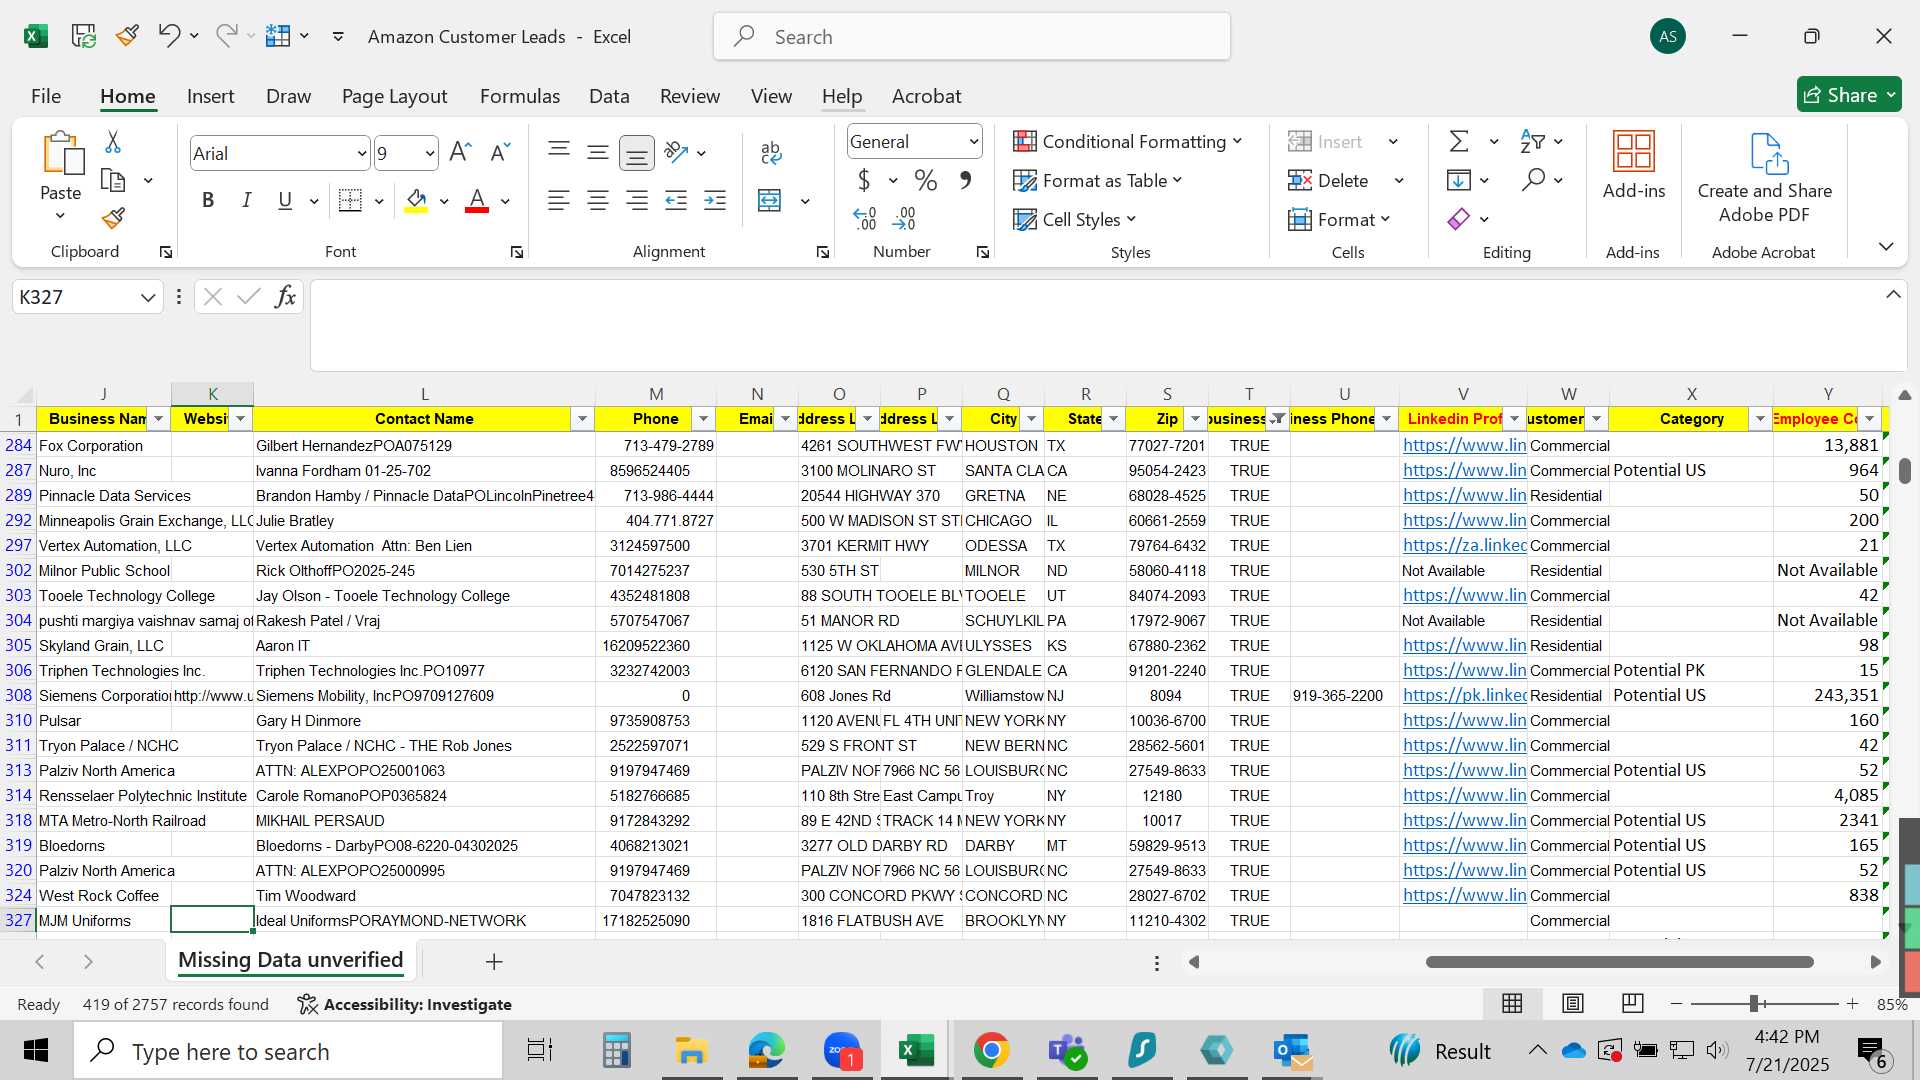Click Increase Decimal icon

coord(865,218)
